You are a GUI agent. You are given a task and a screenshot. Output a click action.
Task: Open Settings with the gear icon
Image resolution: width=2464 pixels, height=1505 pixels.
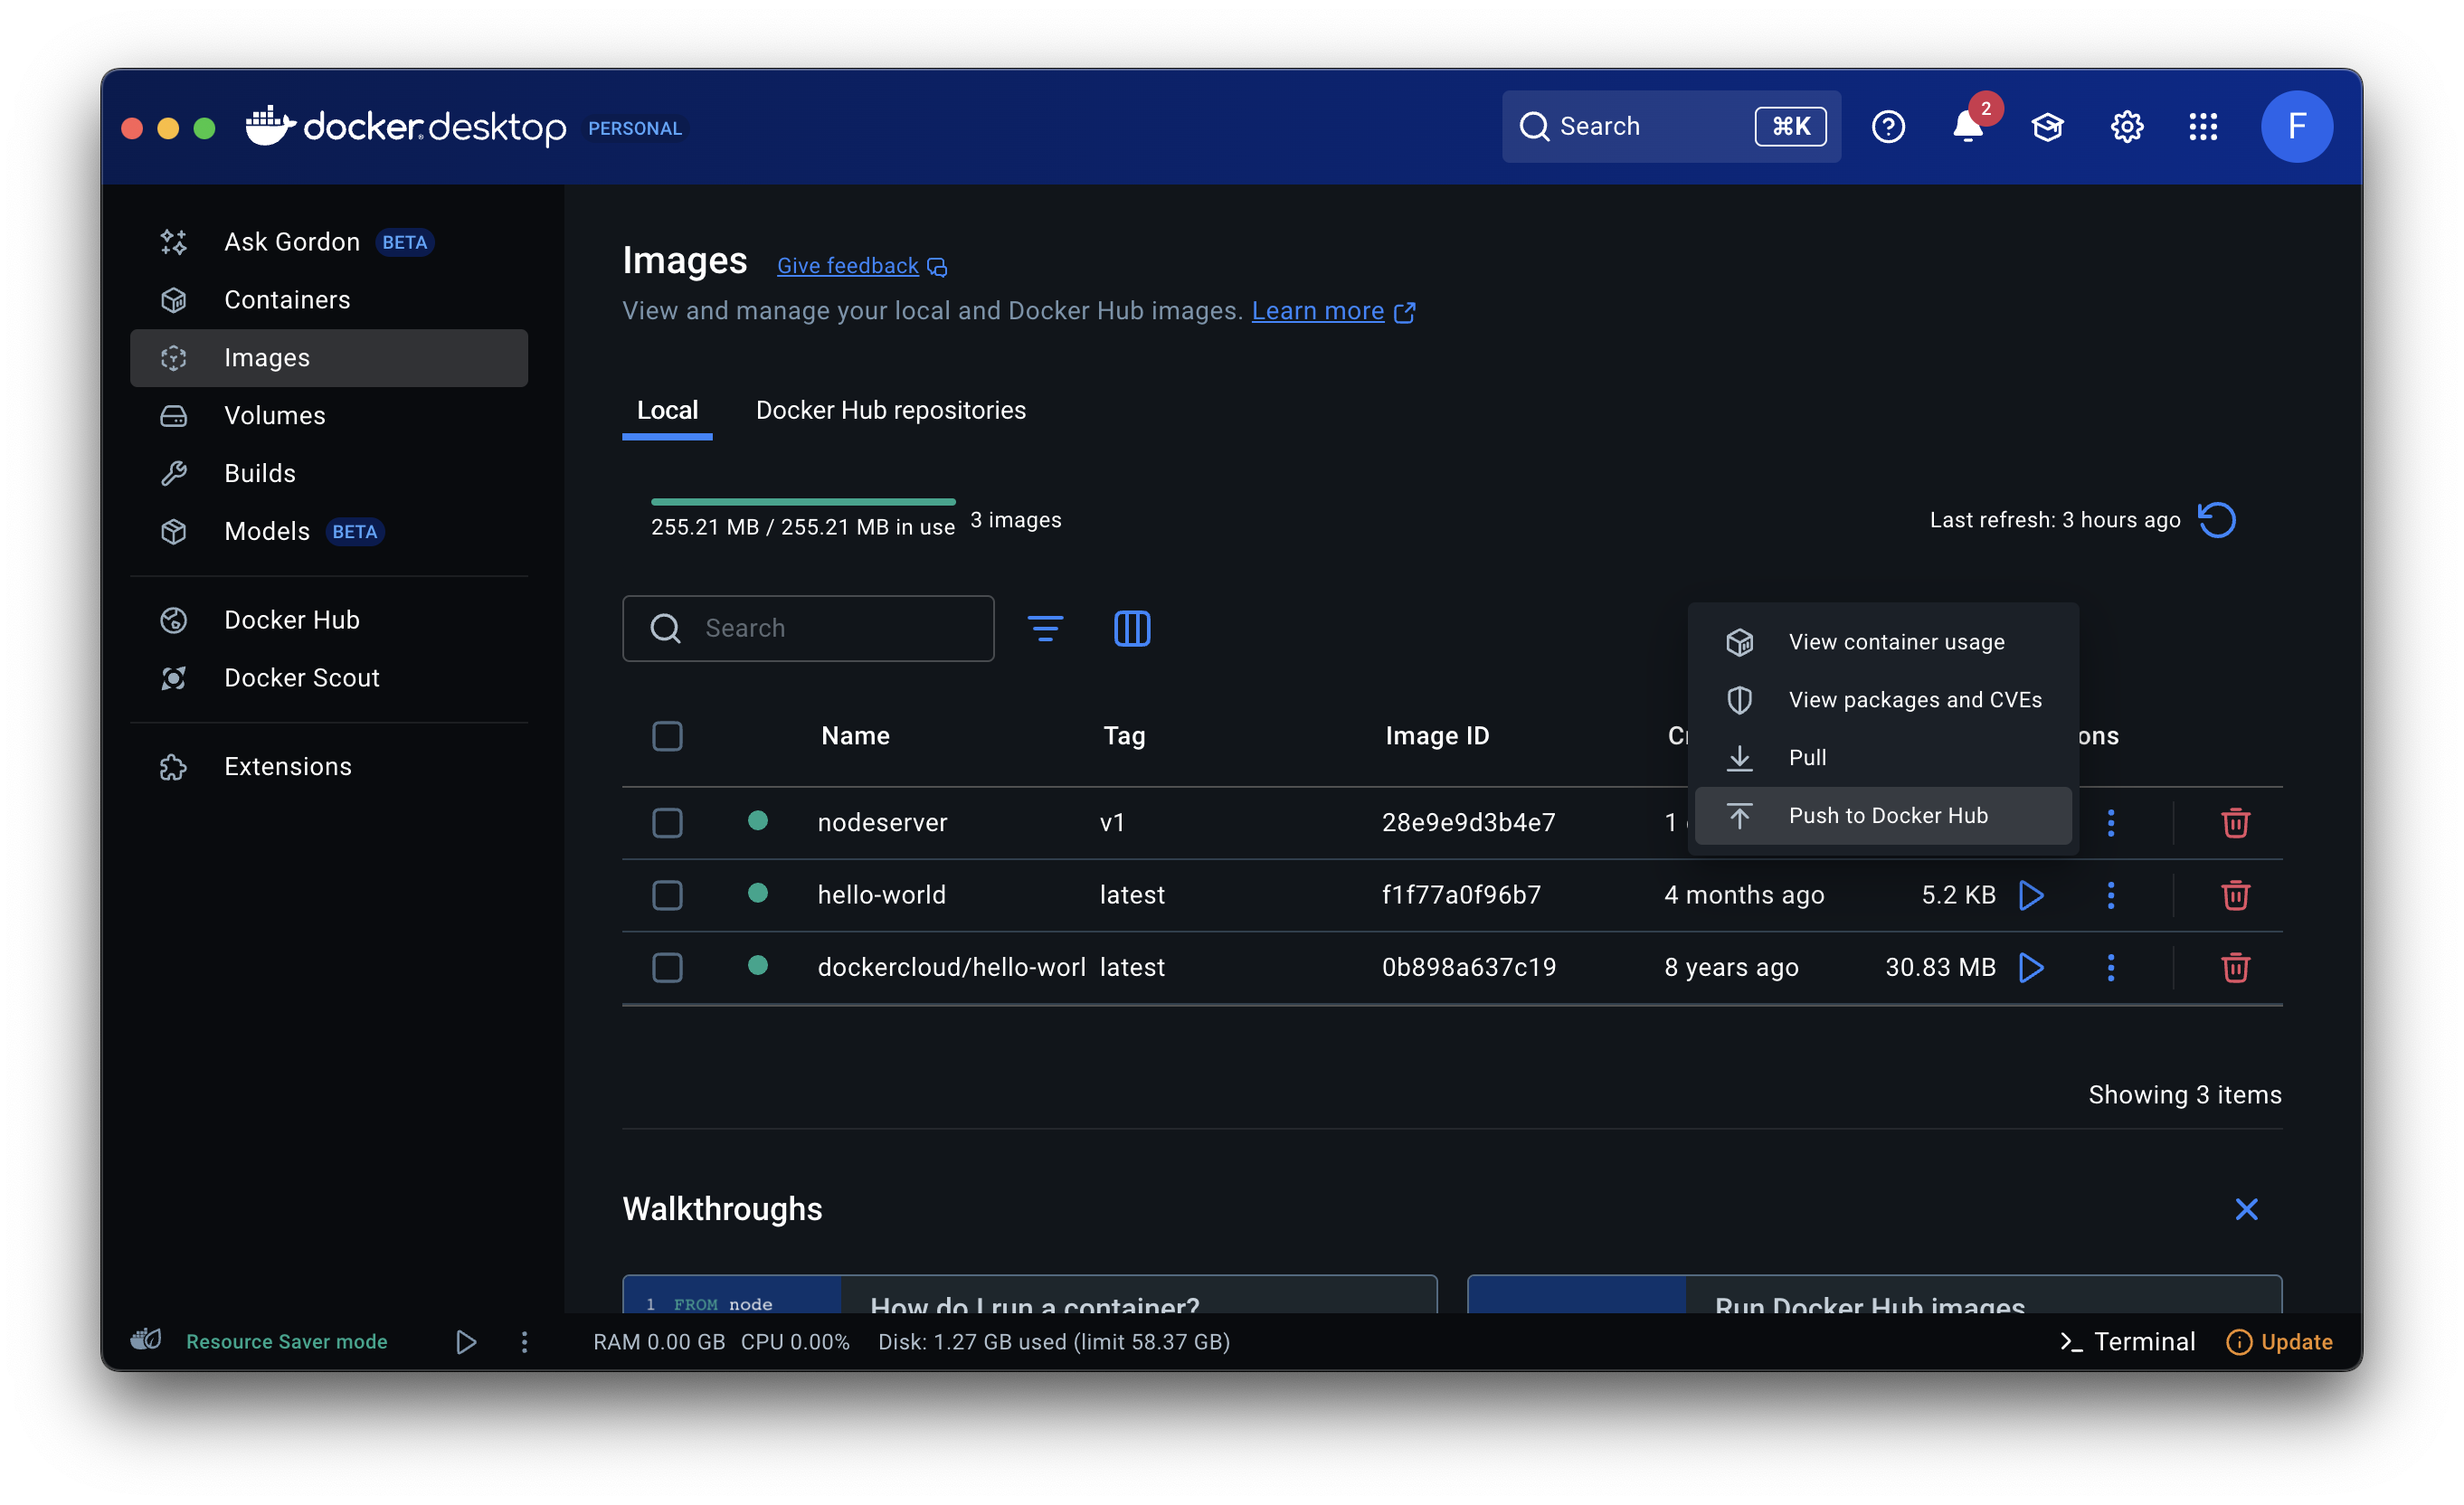click(2127, 127)
